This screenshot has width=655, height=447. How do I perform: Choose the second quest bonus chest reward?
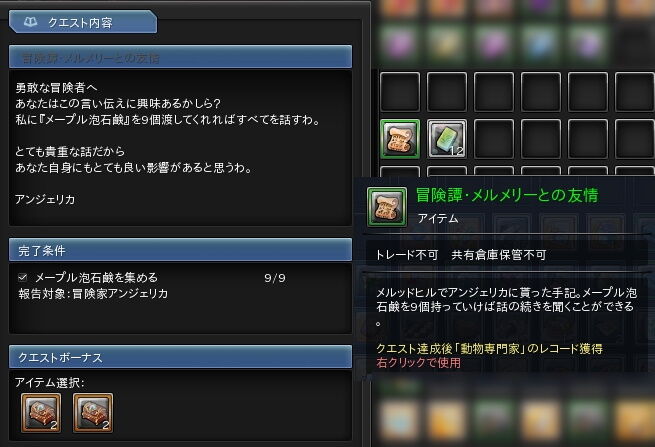pos(93,413)
